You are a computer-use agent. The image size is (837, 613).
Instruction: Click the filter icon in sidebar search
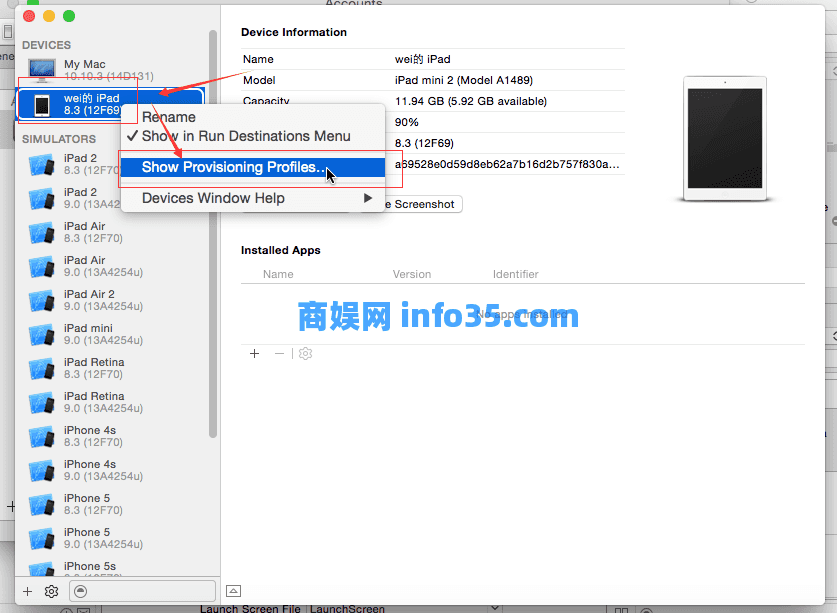point(81,591)
